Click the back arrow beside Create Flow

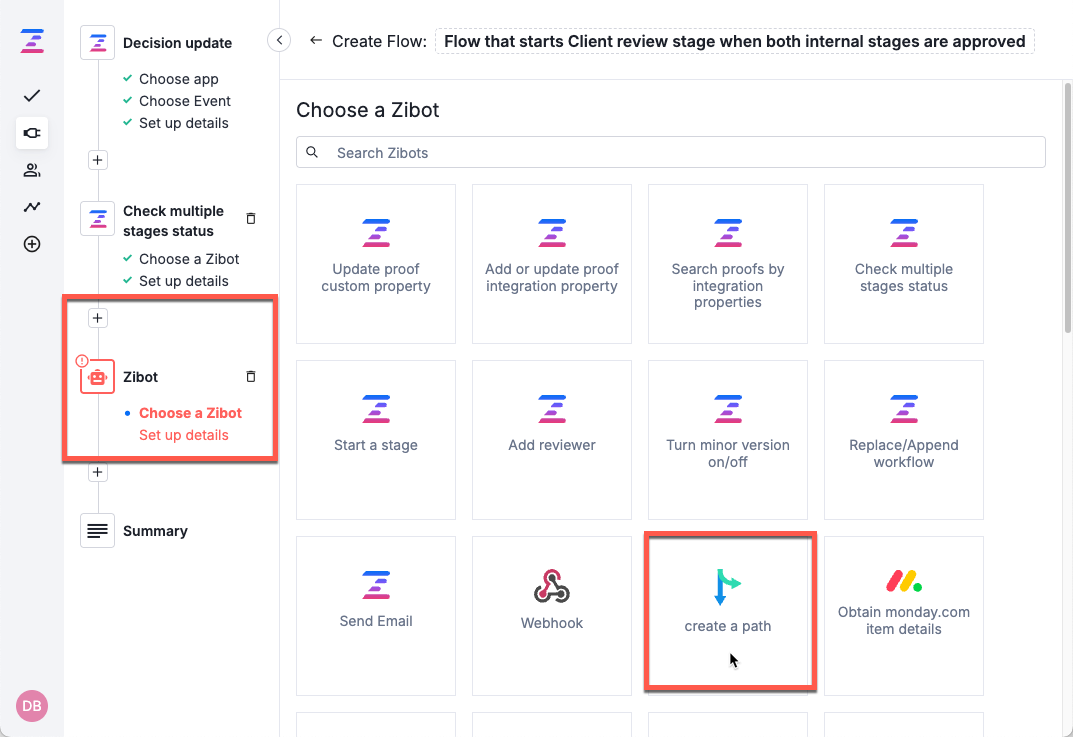click(x=316, y=41)
